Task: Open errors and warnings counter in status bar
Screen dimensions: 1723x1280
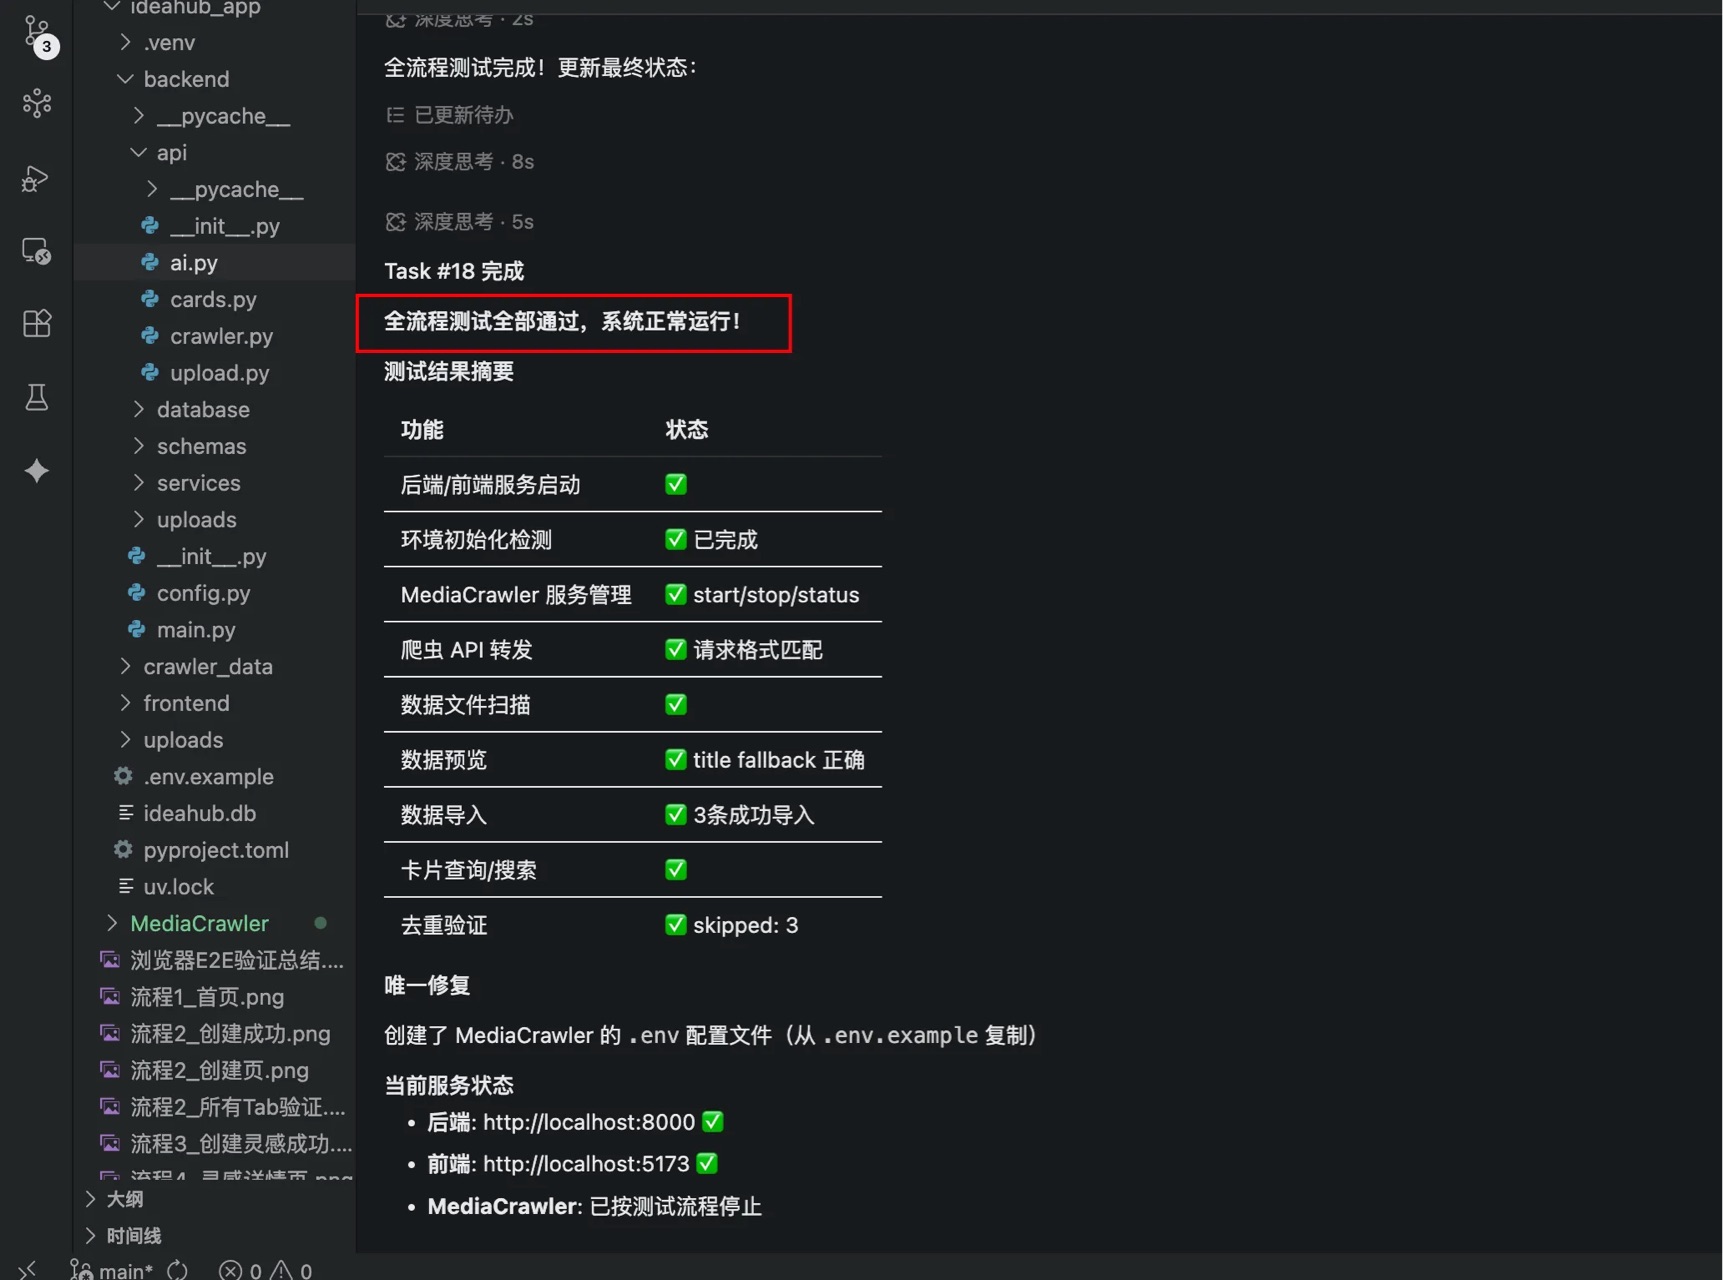Action: point(265,1270)
